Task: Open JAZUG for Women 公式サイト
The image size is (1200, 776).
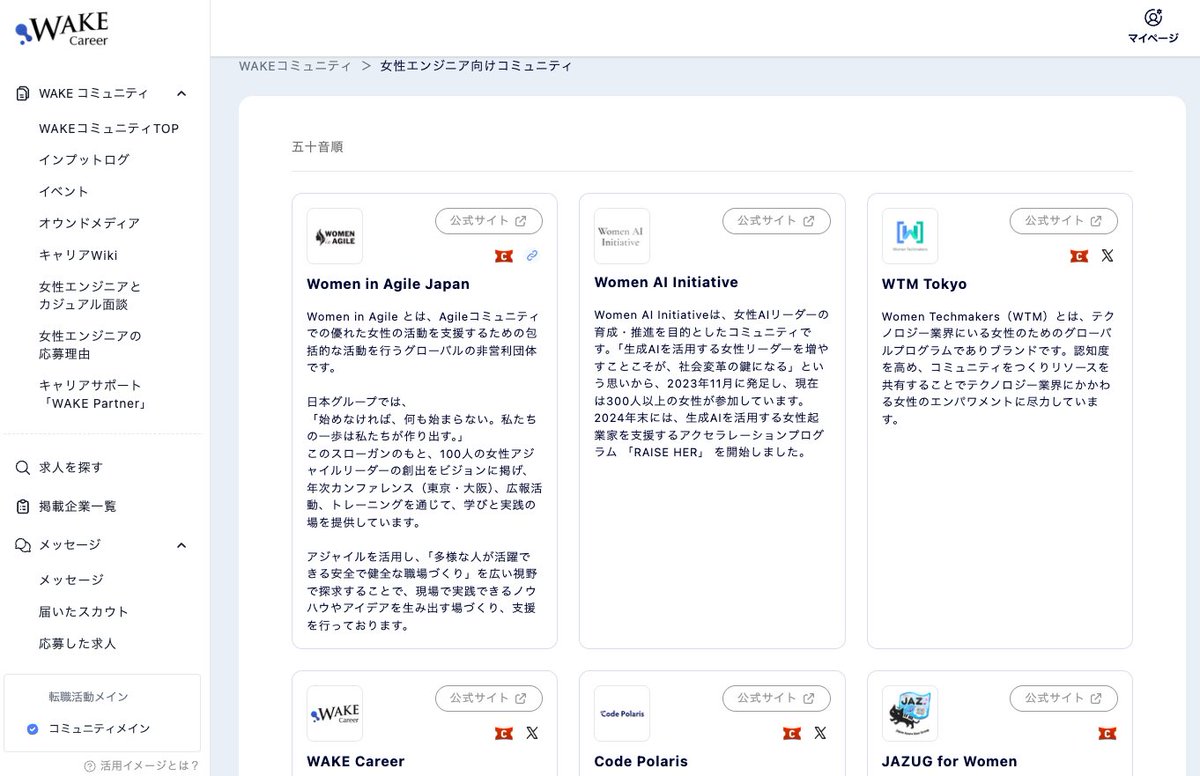Action: click(x=1063, y=698)
